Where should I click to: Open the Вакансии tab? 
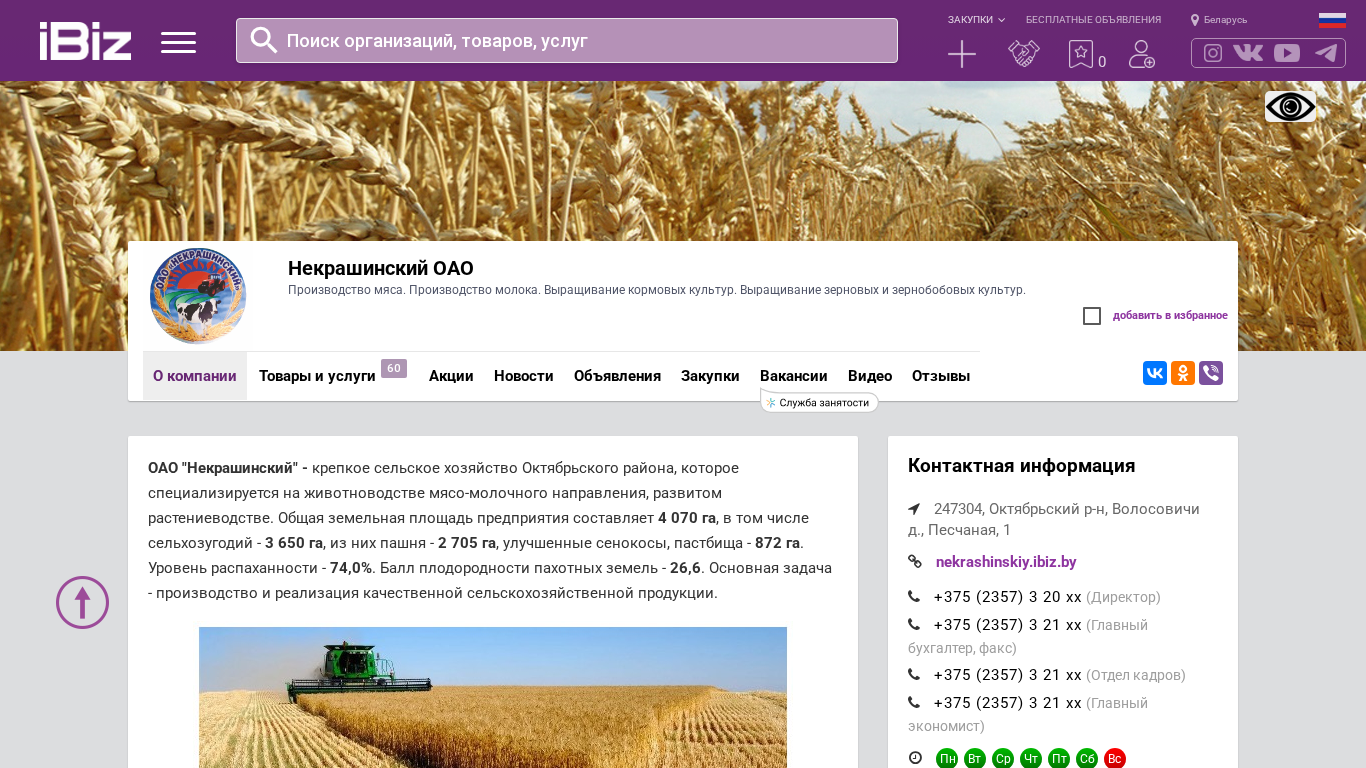794,376
